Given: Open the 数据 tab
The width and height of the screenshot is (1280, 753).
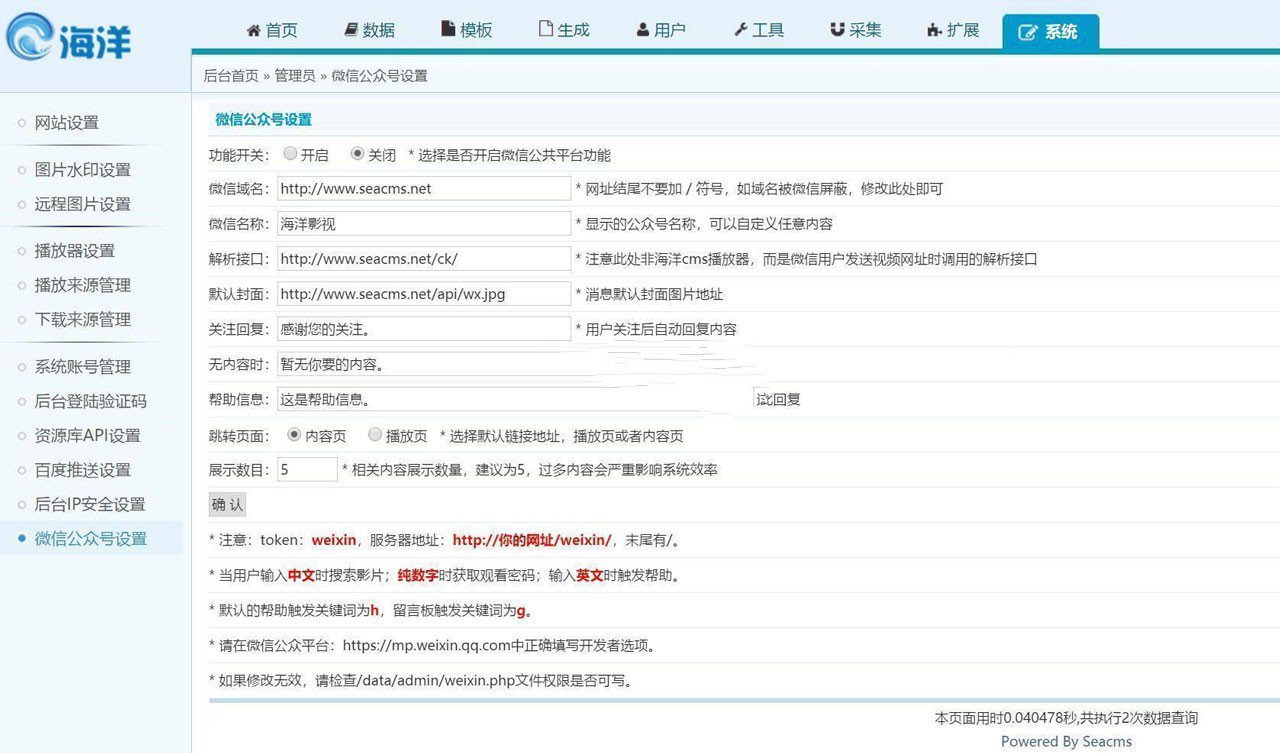Looking at the screenshot, I should (369, 30).
